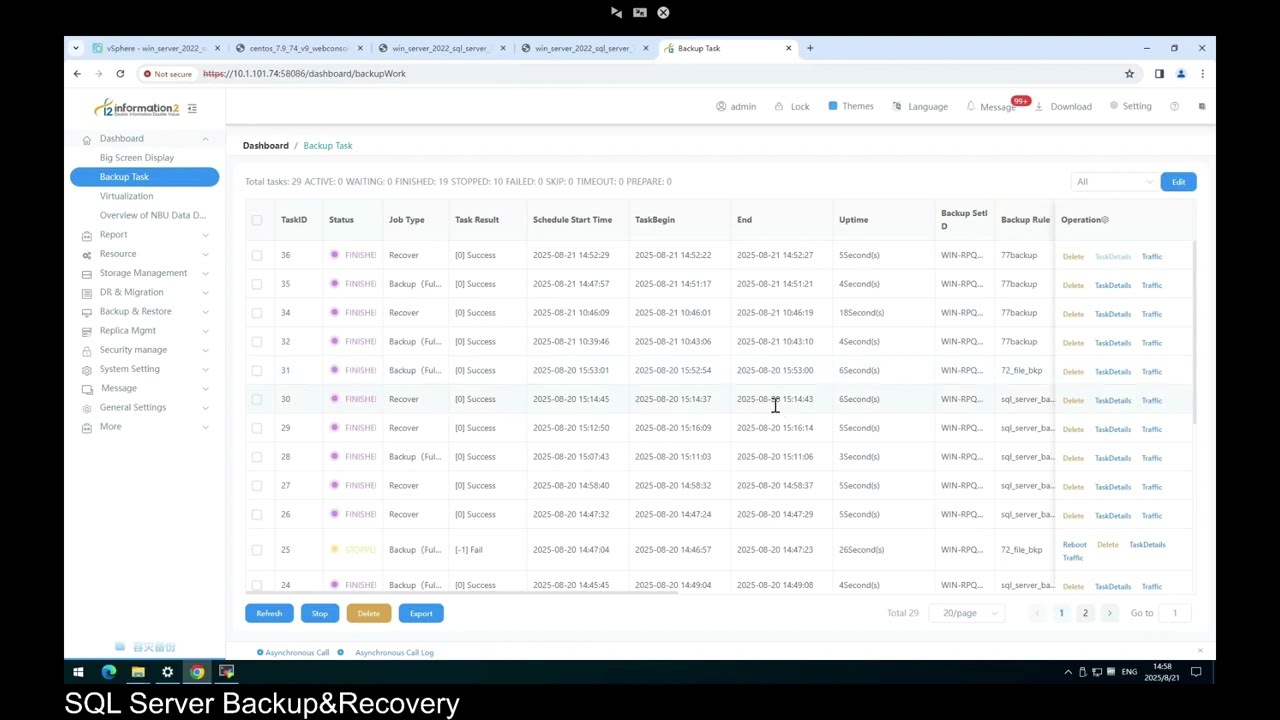Open Big Screen Display menu item
1280x720 pixels.
pyautogui.click(x=137, y=158)
